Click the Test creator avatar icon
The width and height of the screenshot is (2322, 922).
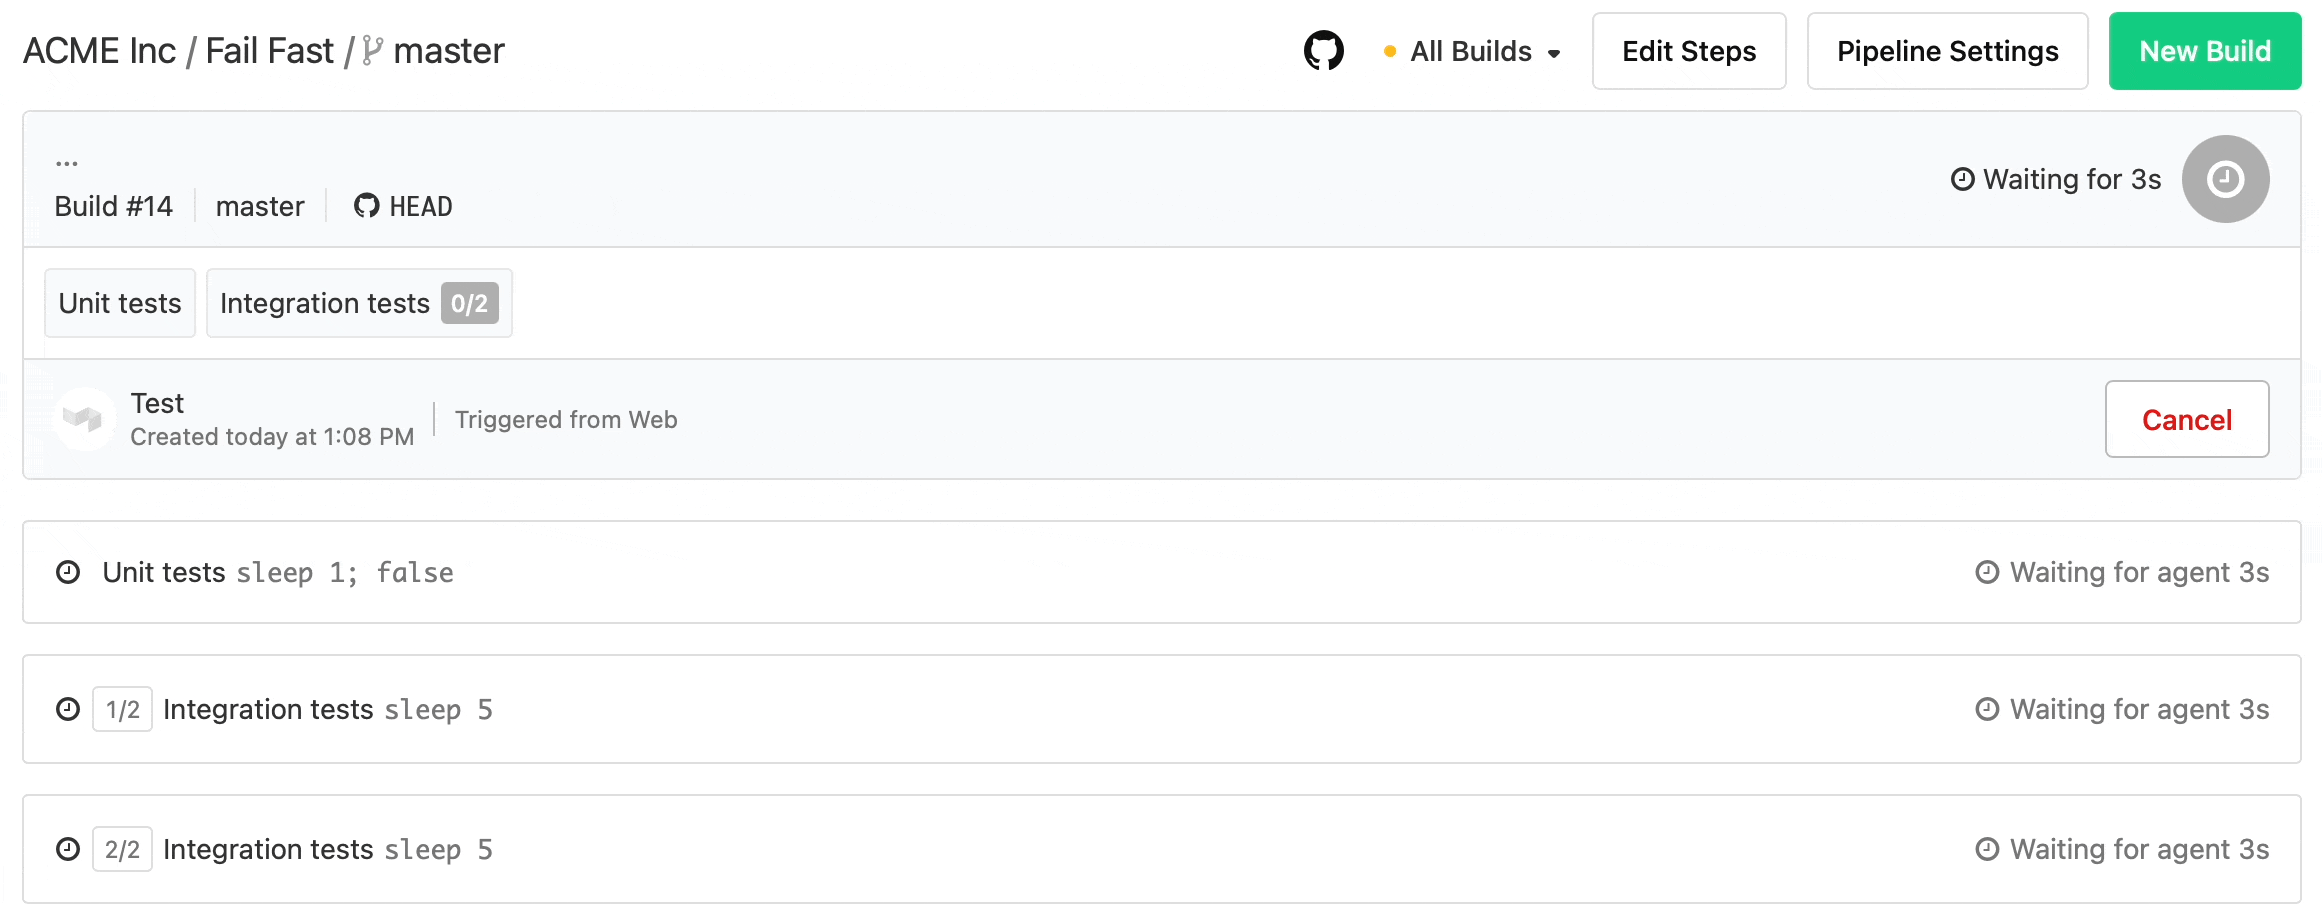tap(83, 419)
